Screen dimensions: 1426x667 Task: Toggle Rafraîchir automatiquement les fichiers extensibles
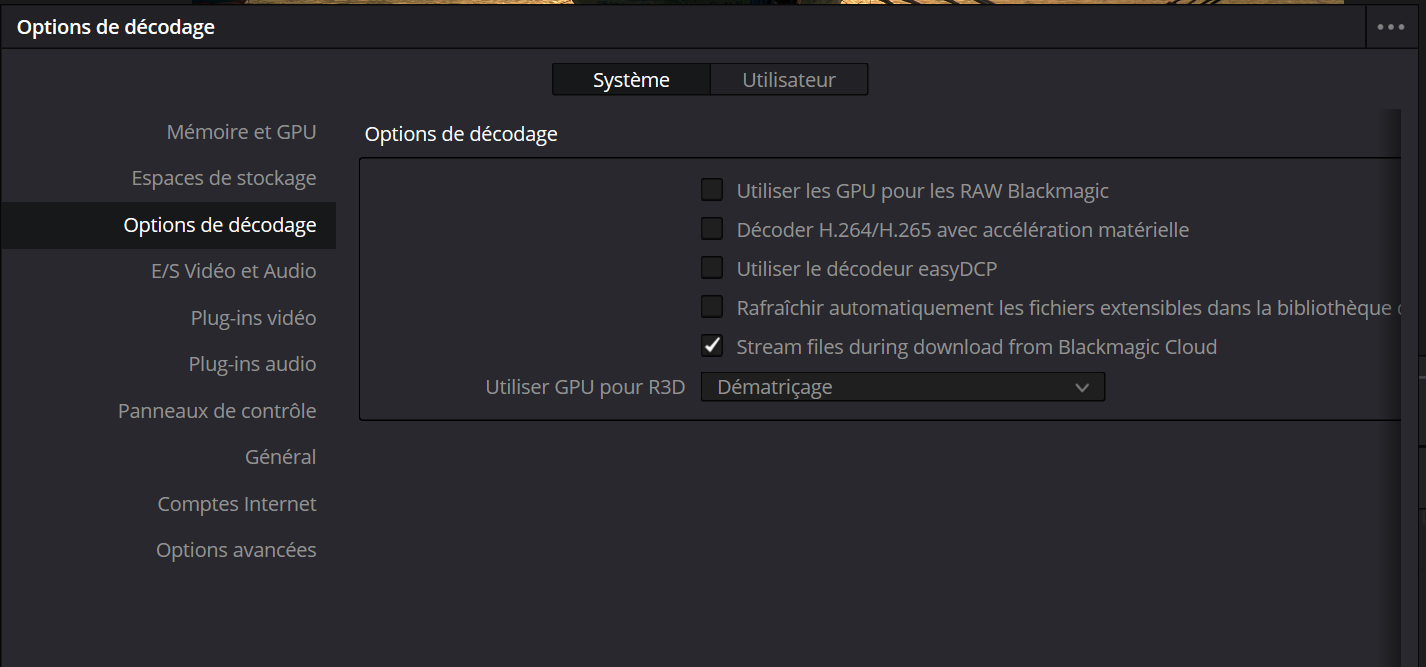click(712, 307)
